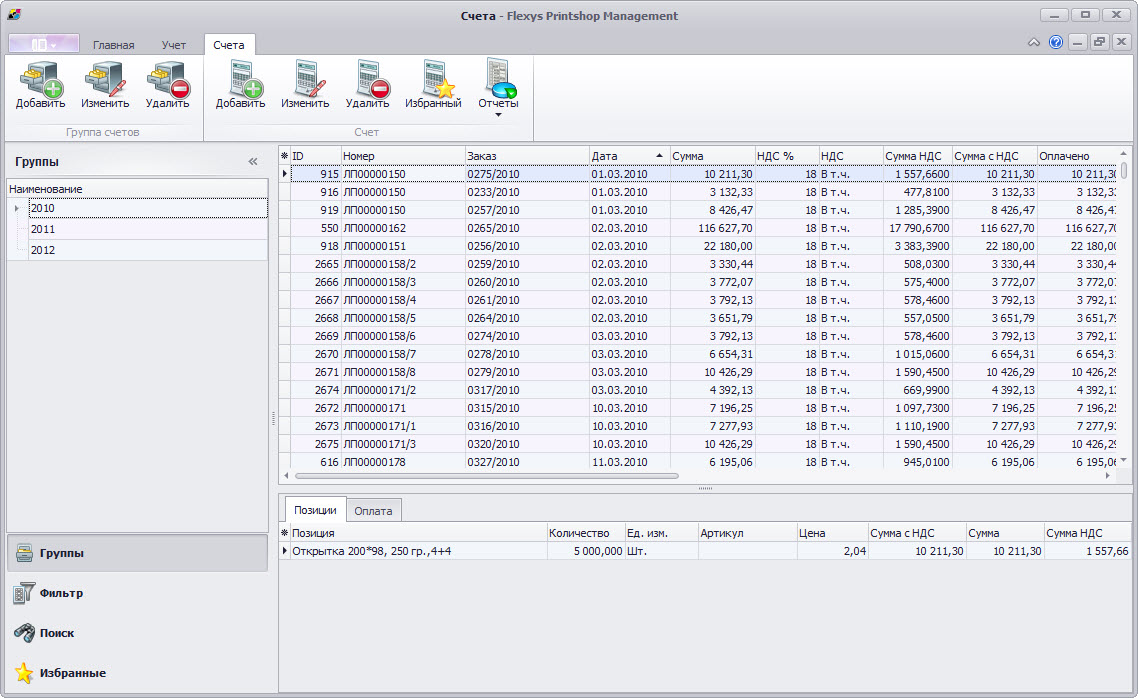Add a new invoice in the Счет section
This screenshot has height=698, width=1138.
(x=240, y=86)
